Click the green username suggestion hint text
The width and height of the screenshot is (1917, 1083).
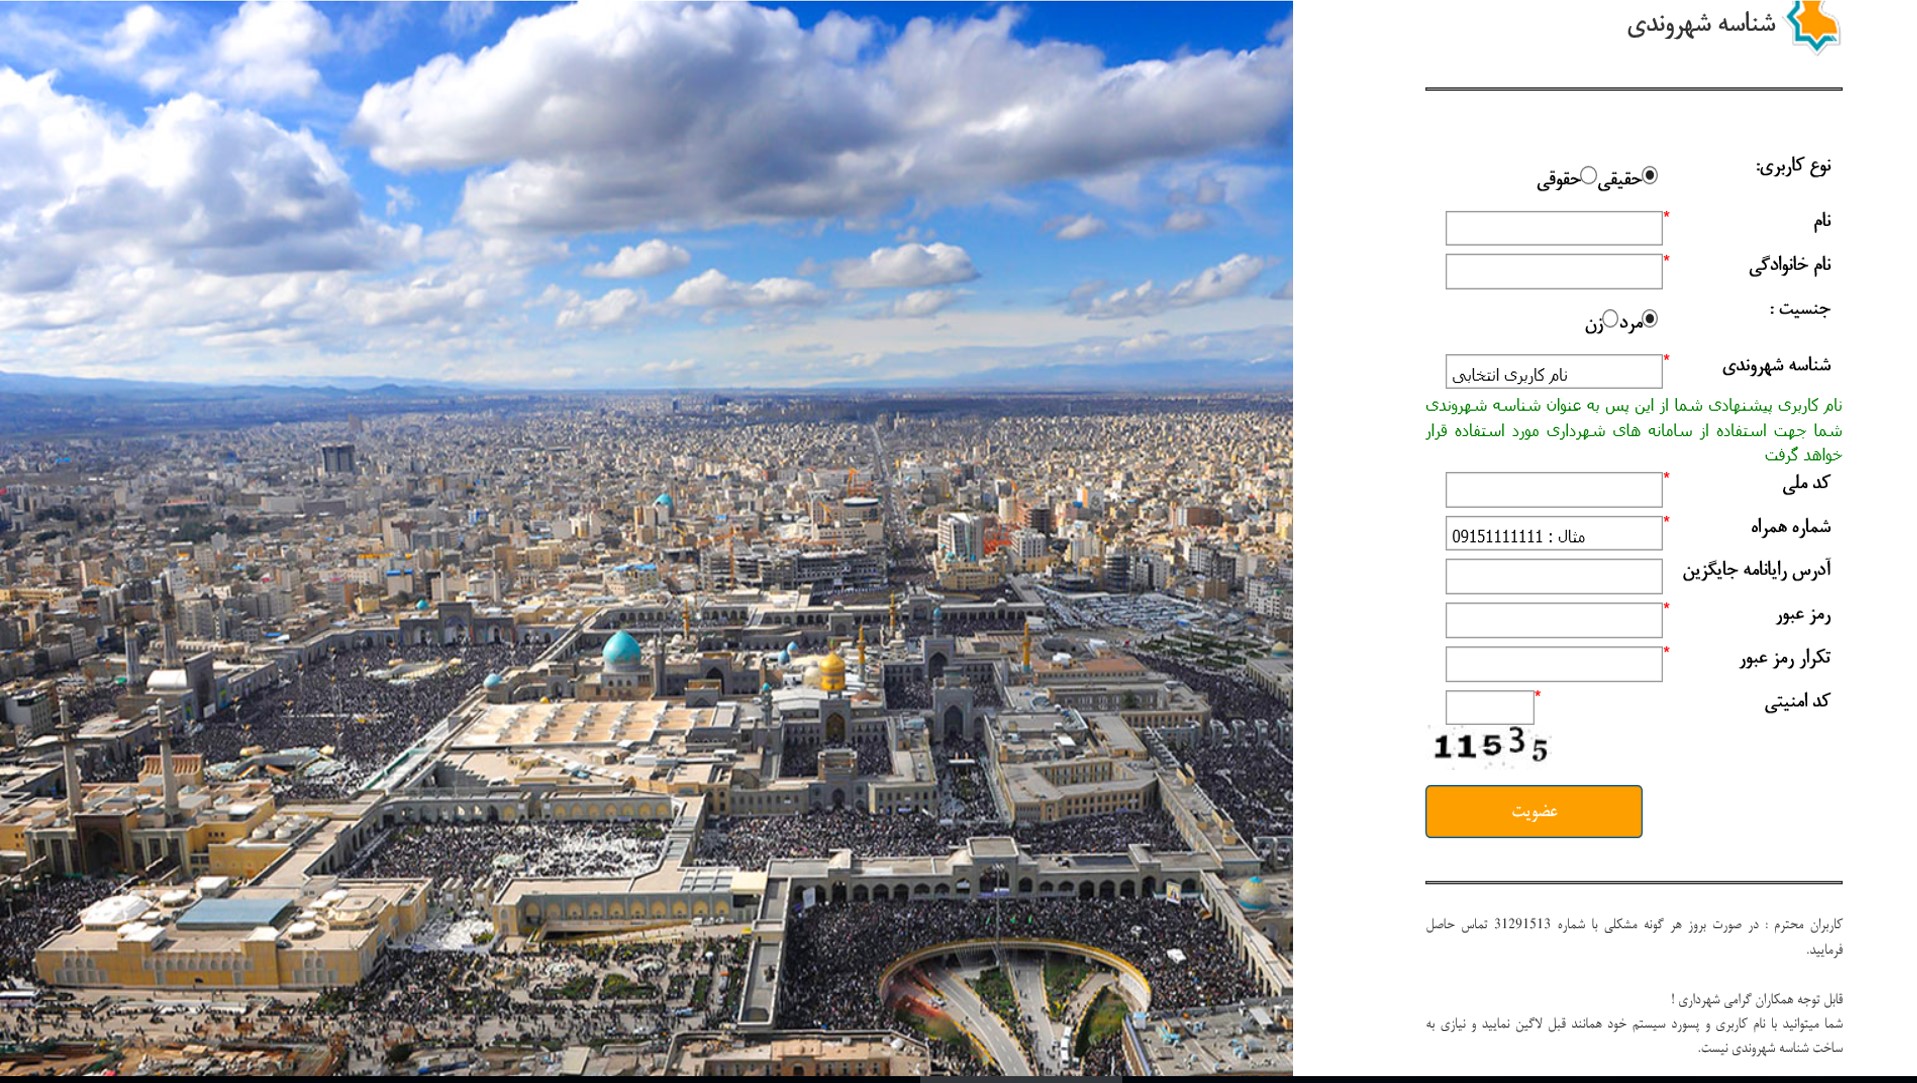(x=1633, y=430)
